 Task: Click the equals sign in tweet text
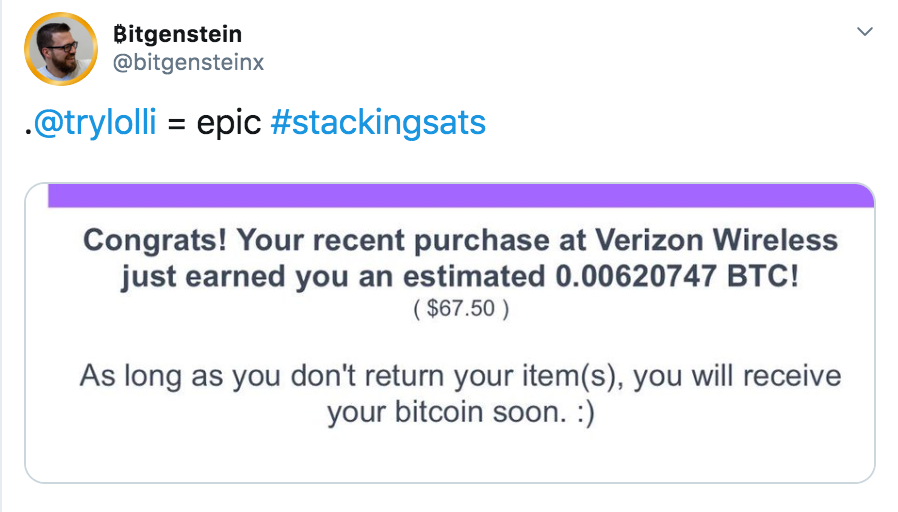pos(176,124)
